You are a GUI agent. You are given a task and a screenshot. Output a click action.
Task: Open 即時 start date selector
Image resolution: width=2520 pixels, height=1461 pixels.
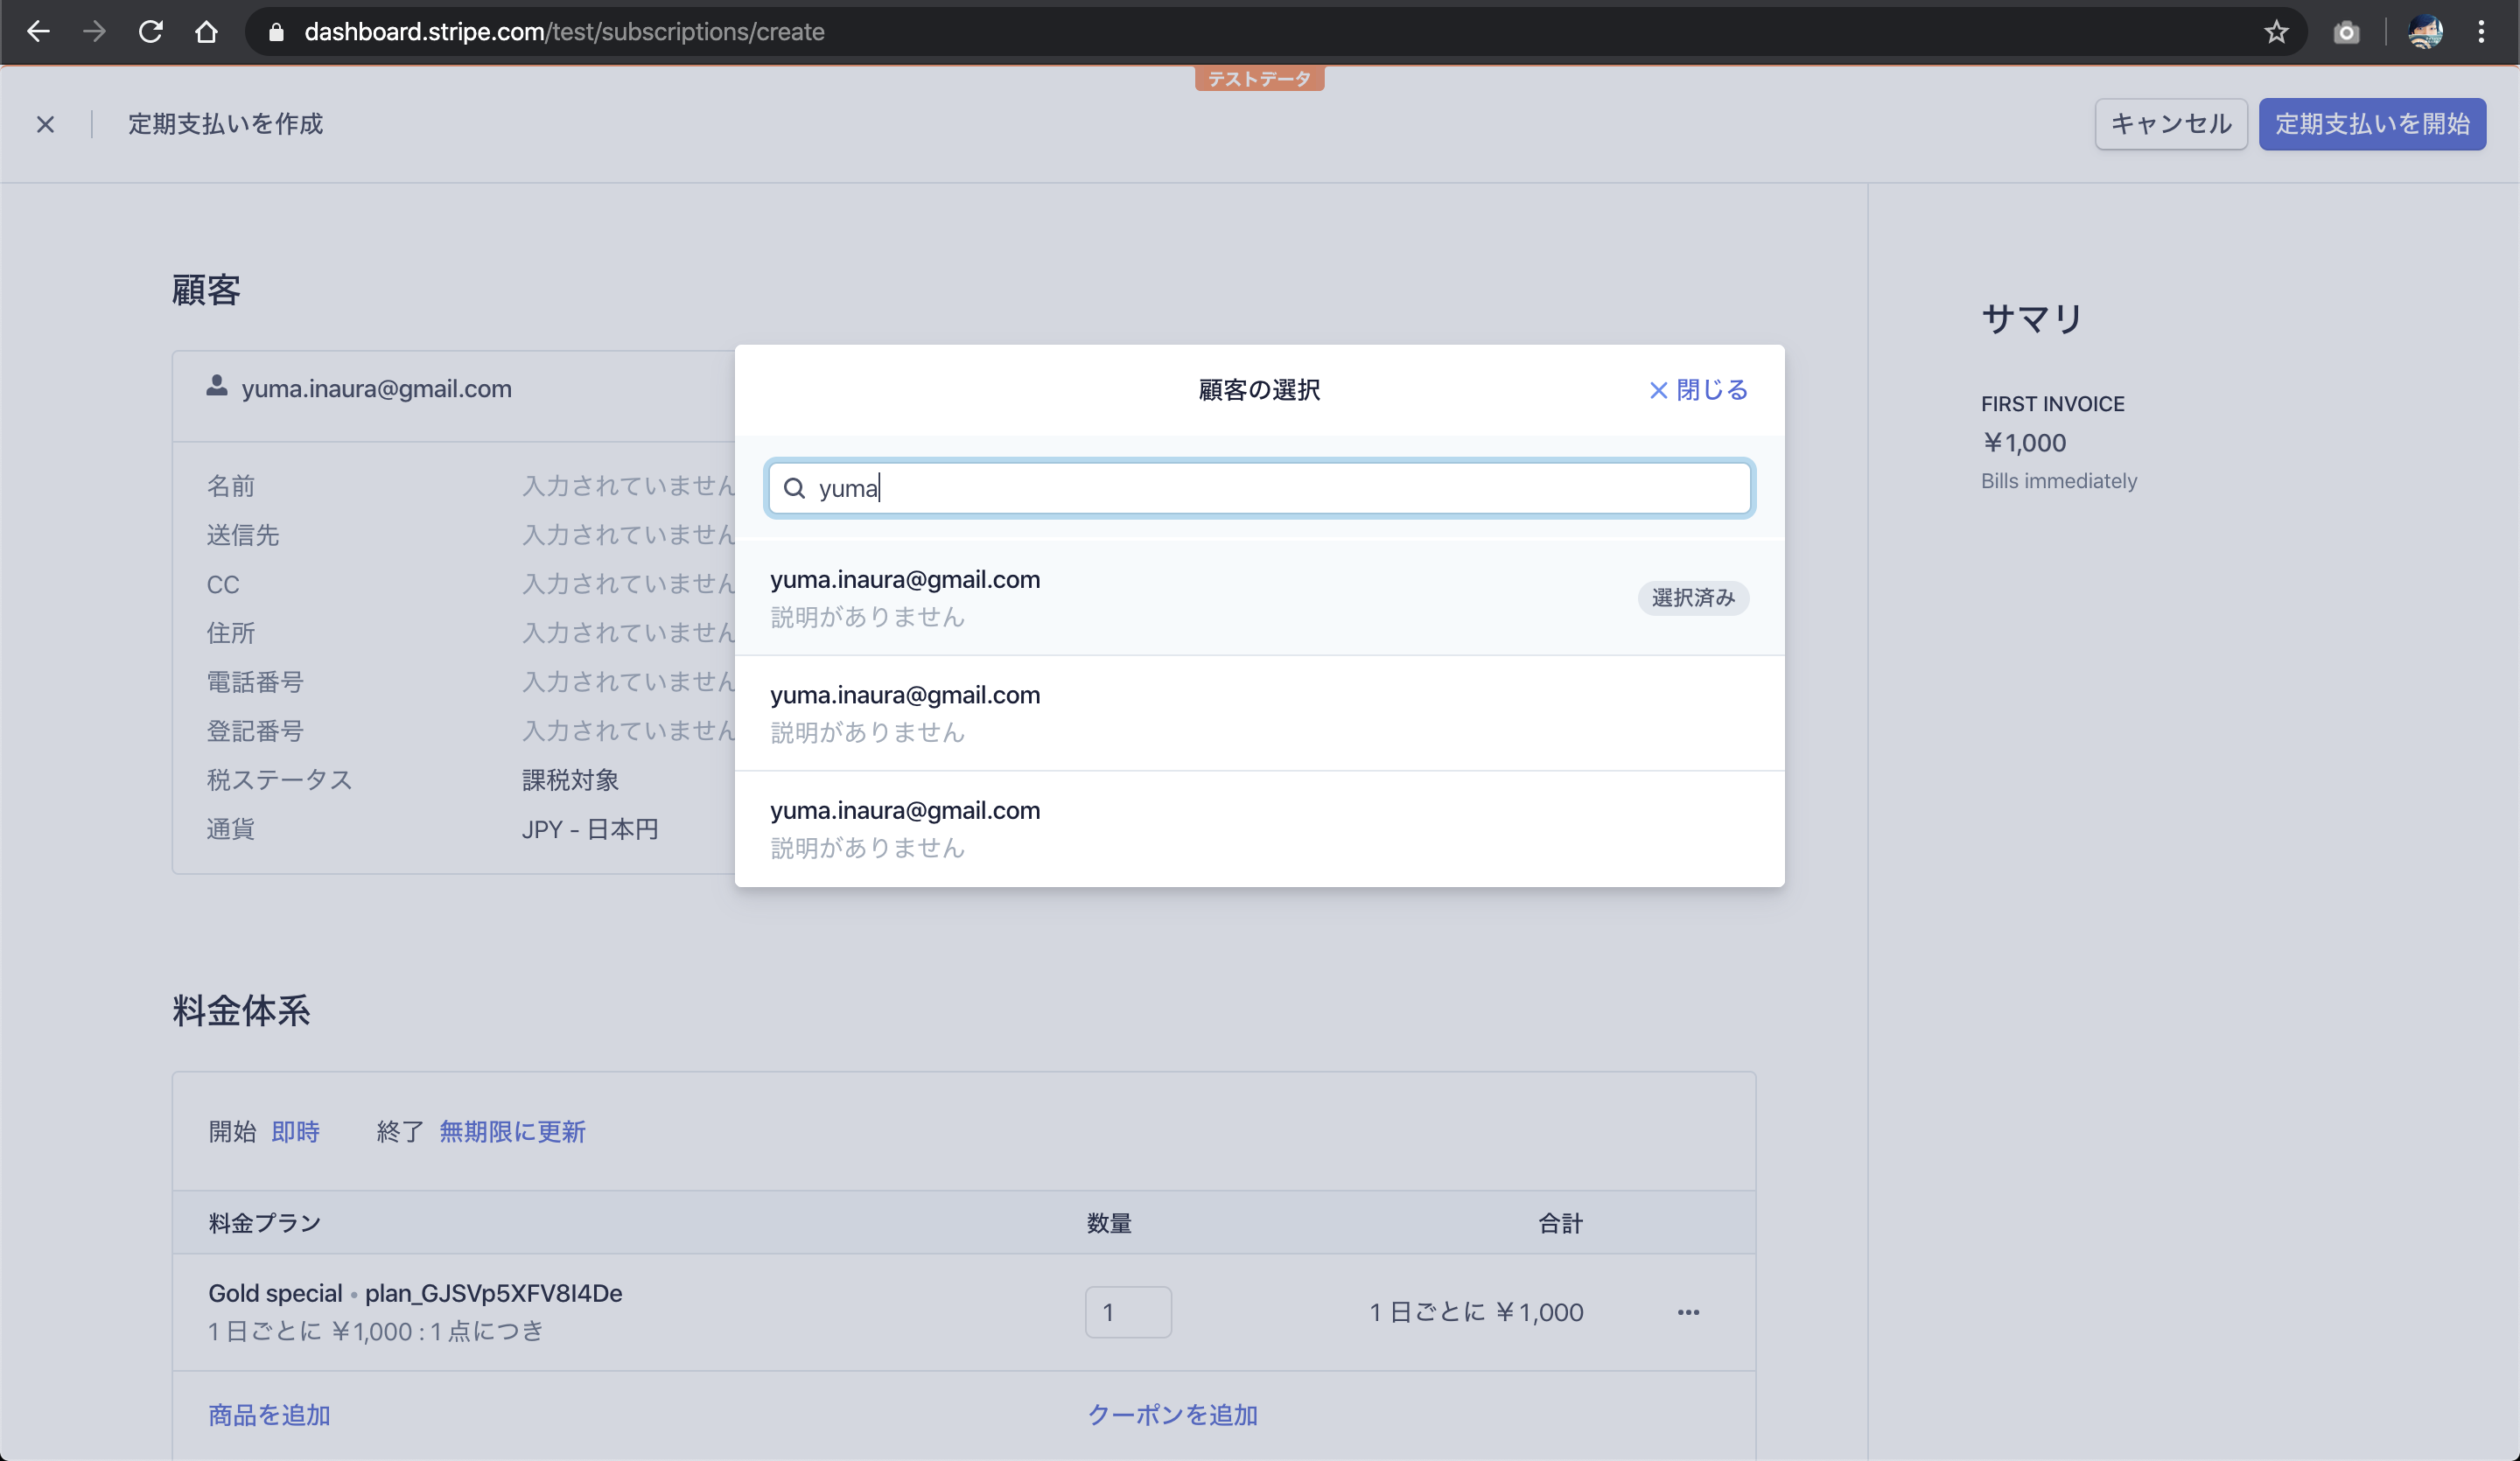(295, 1131)
